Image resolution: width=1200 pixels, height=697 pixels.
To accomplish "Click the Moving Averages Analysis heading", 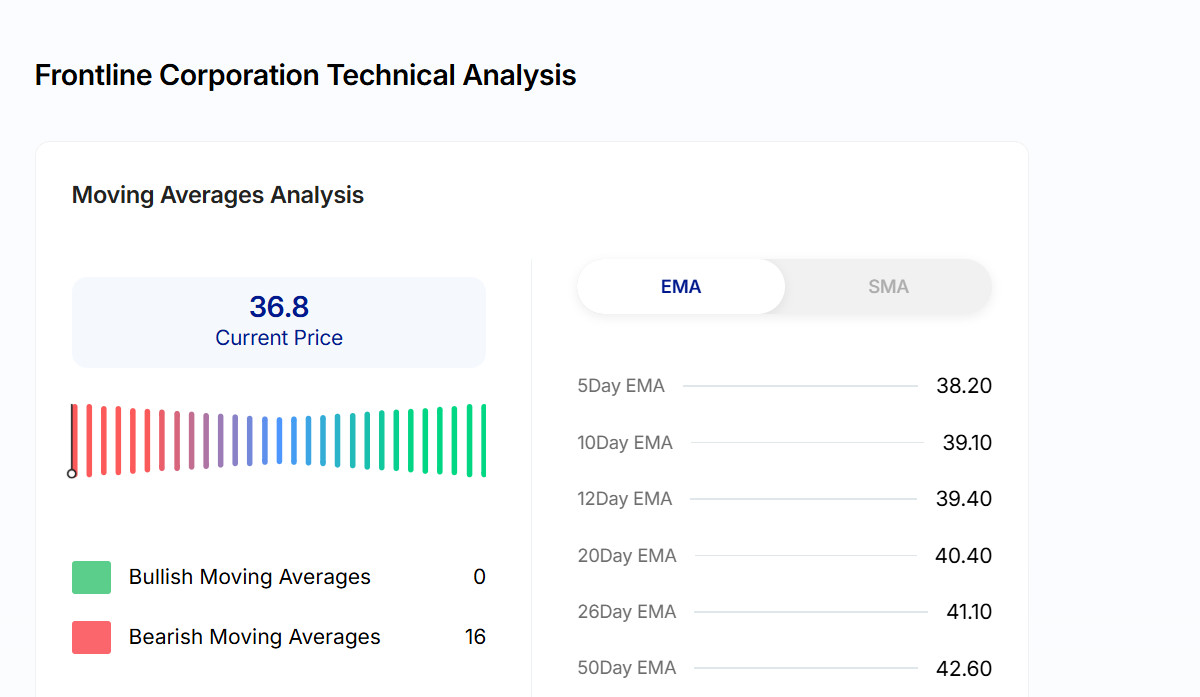I will [x=218, y=195].
